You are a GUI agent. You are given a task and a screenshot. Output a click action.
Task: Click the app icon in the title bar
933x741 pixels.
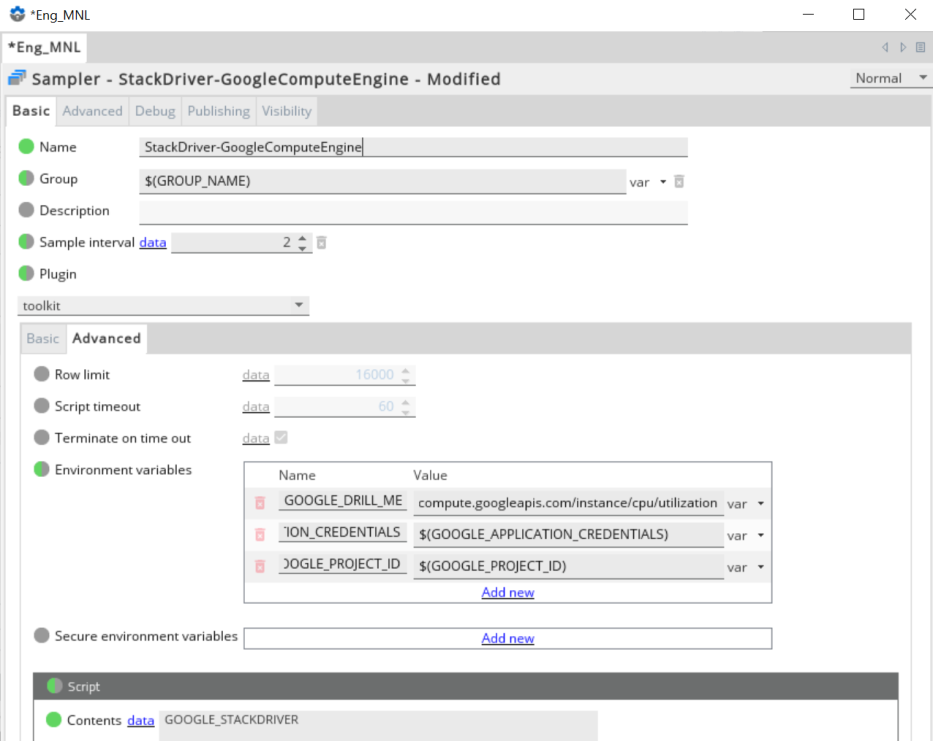(x=17, y=14)
